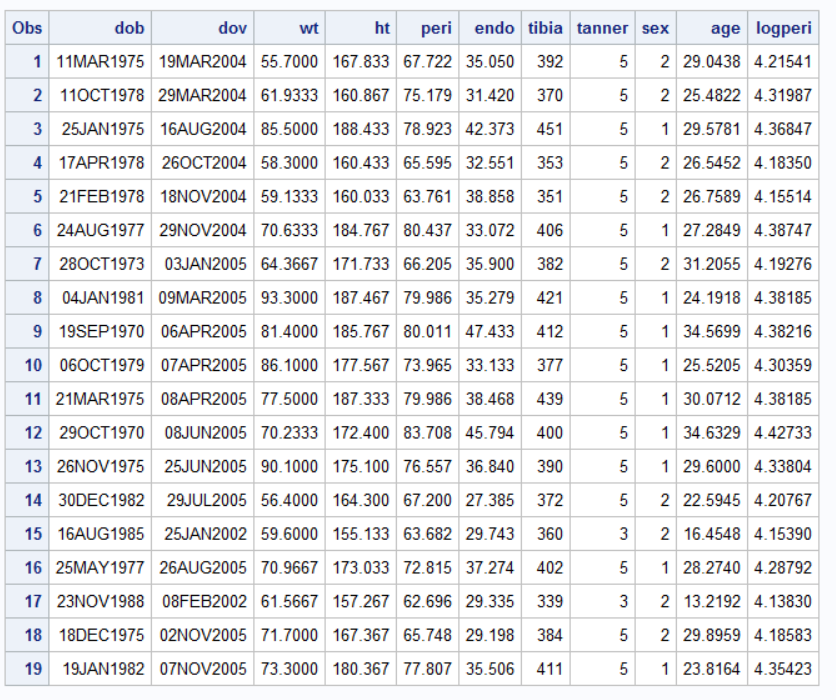Click date of birth 11MAR1975

100,62
